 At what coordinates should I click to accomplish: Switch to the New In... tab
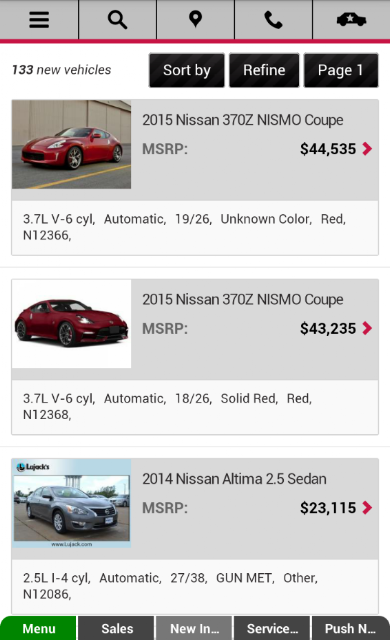point(195,628)
